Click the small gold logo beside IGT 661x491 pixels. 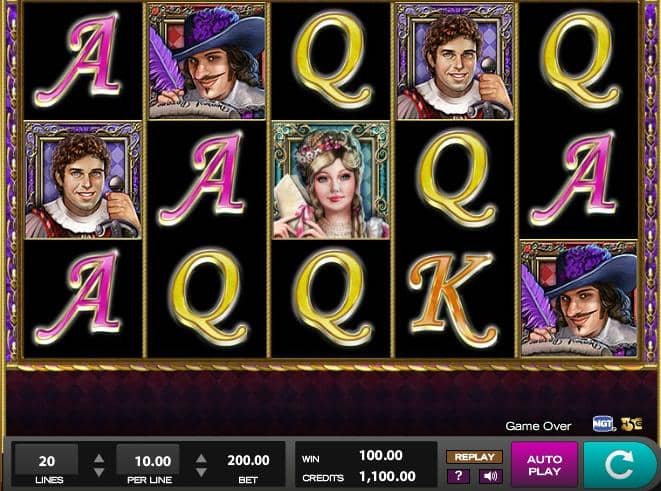pos(631,424)
